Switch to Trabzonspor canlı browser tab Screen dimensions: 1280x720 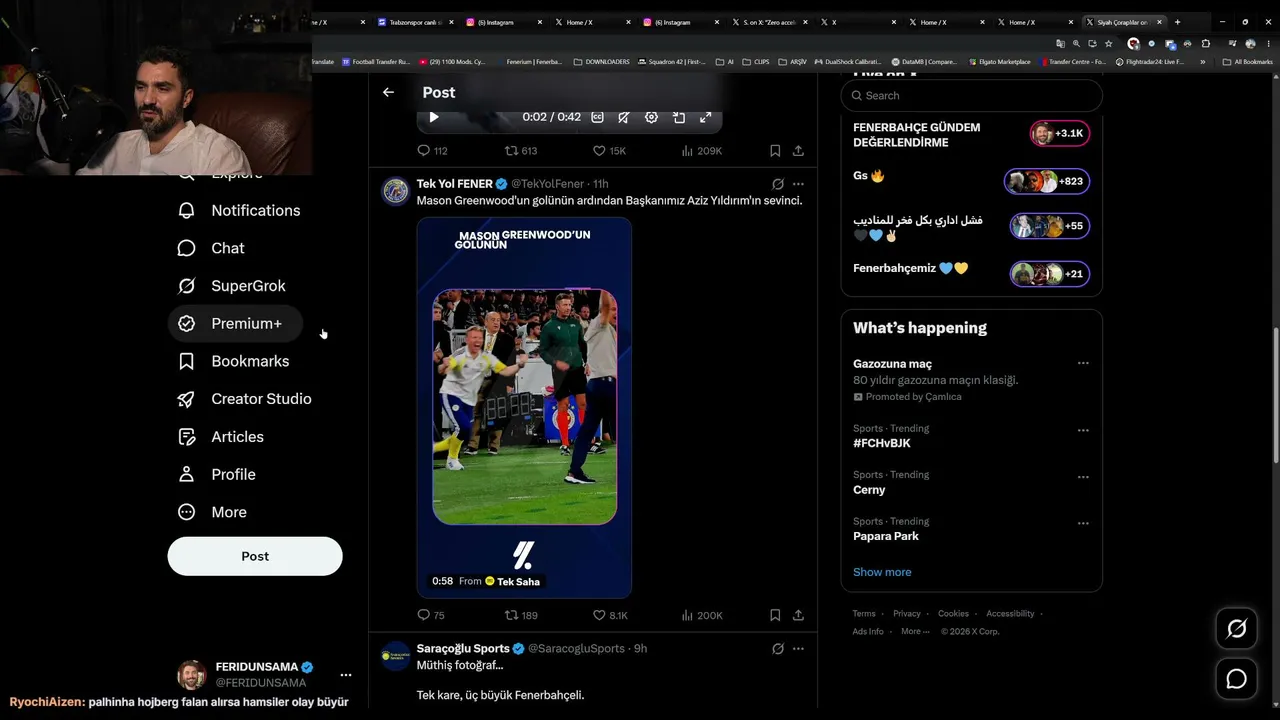415,22
